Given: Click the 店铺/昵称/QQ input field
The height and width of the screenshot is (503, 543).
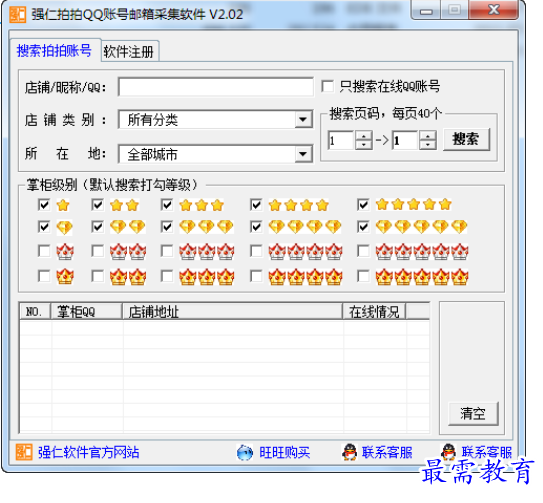Looking at the screenshot, I should tap(216, 87).
